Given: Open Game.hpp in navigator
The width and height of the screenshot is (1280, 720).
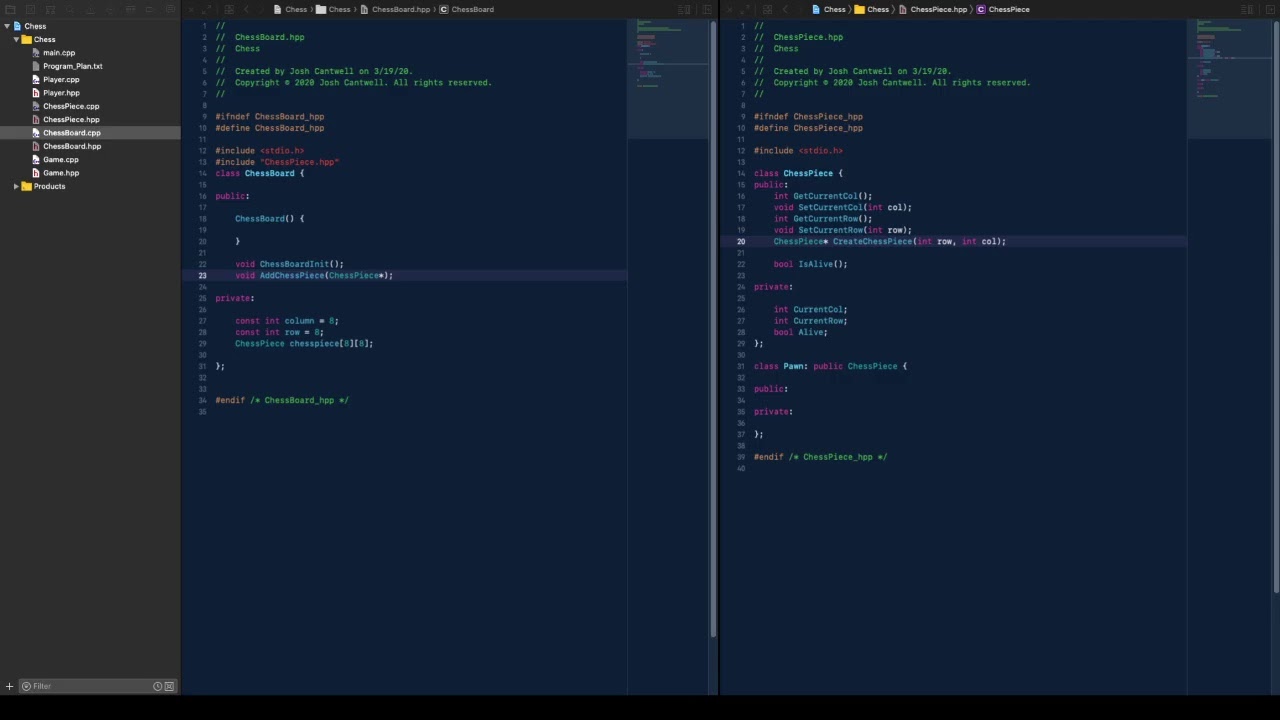Looking at the screenshot, I should [x=61, y=173].
